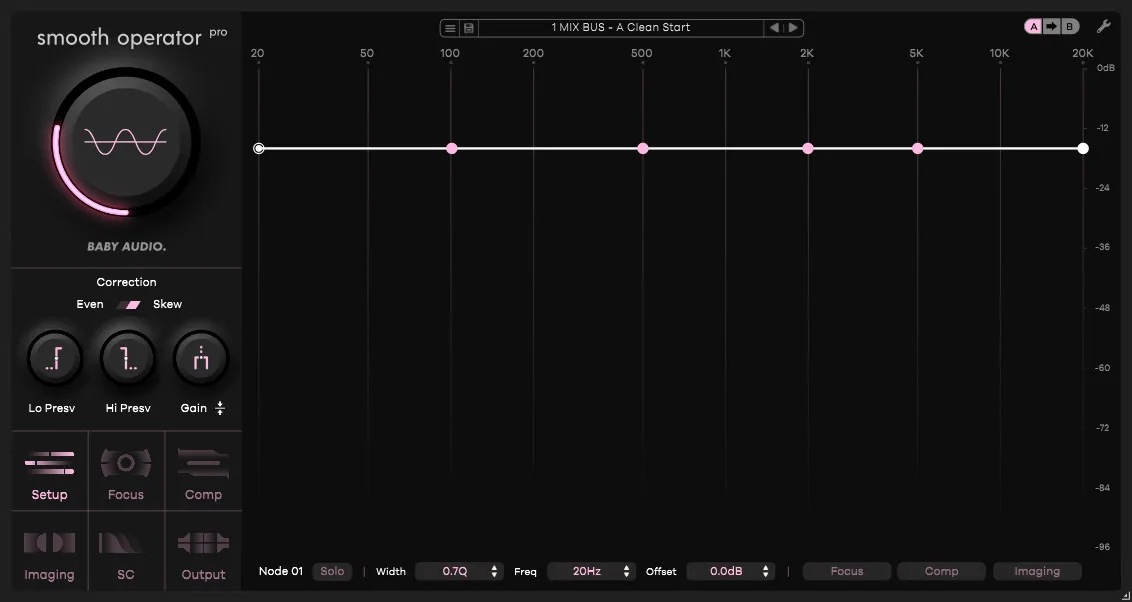The height and width of the screenshot is (602, 1132).
Task: Open the Offset 0.0dB stepper
Action: (x=731, y=572)
